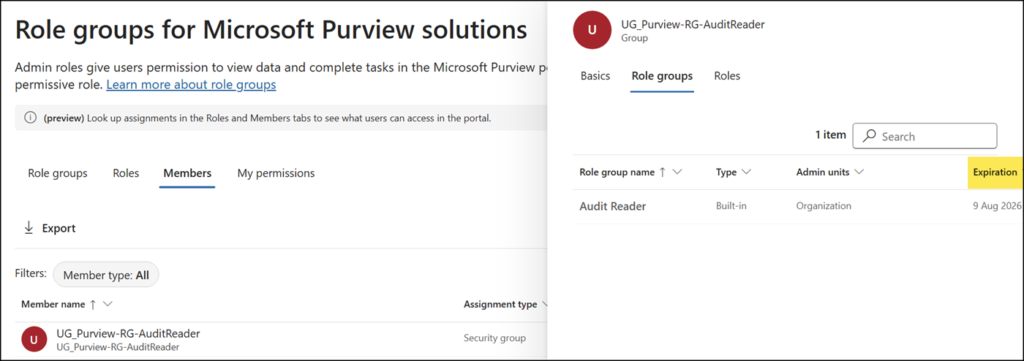The width and height of the screenshot is (1024, 361).
Task: Open Member type: All filter
Action: point(106,275)
